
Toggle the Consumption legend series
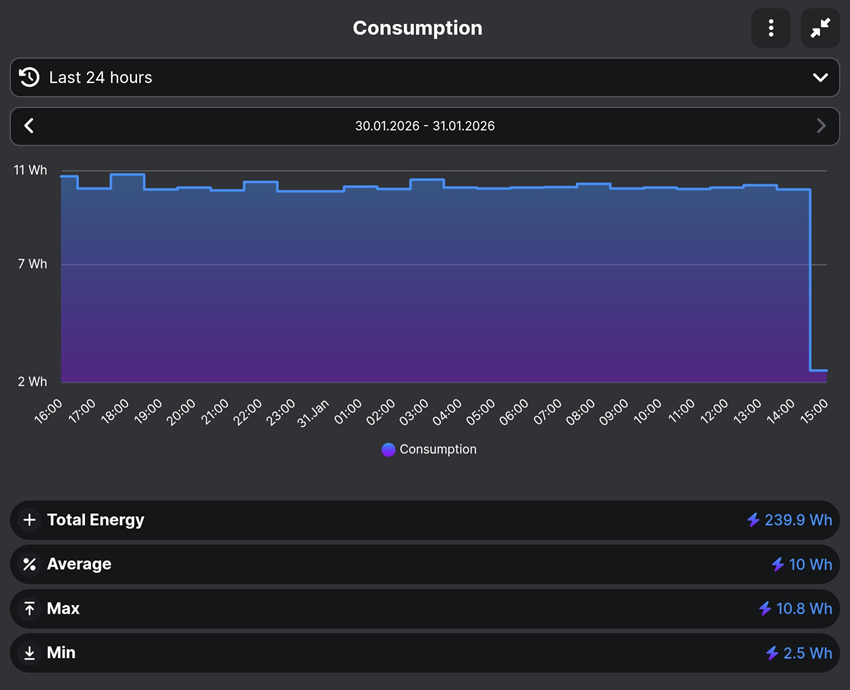coord(429,449)
